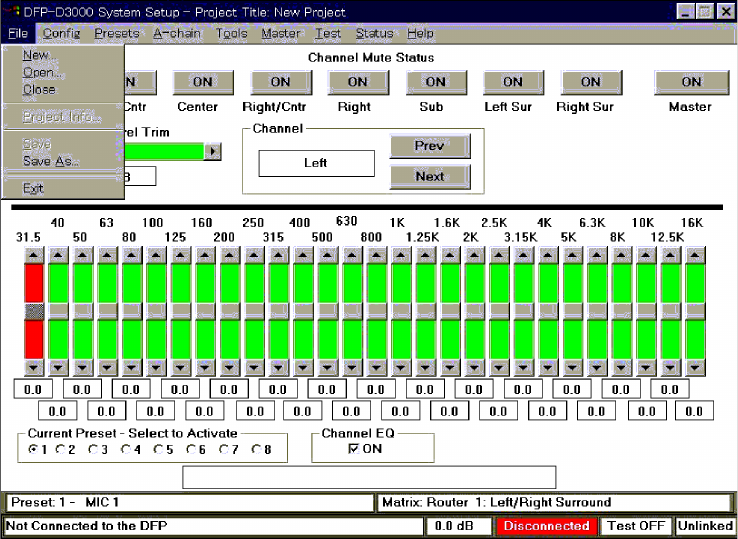Toggle the Master mute ON button

tap(691, 82)
